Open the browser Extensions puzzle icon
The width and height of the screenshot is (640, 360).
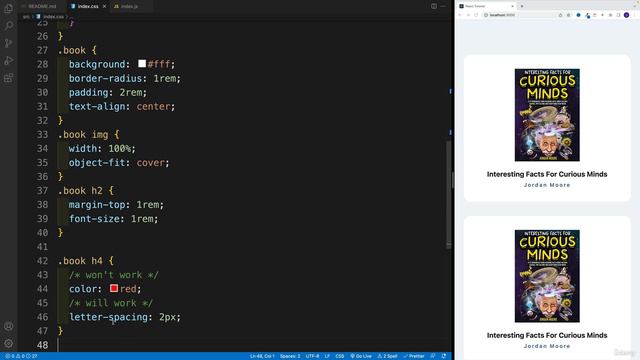(611, 15)
